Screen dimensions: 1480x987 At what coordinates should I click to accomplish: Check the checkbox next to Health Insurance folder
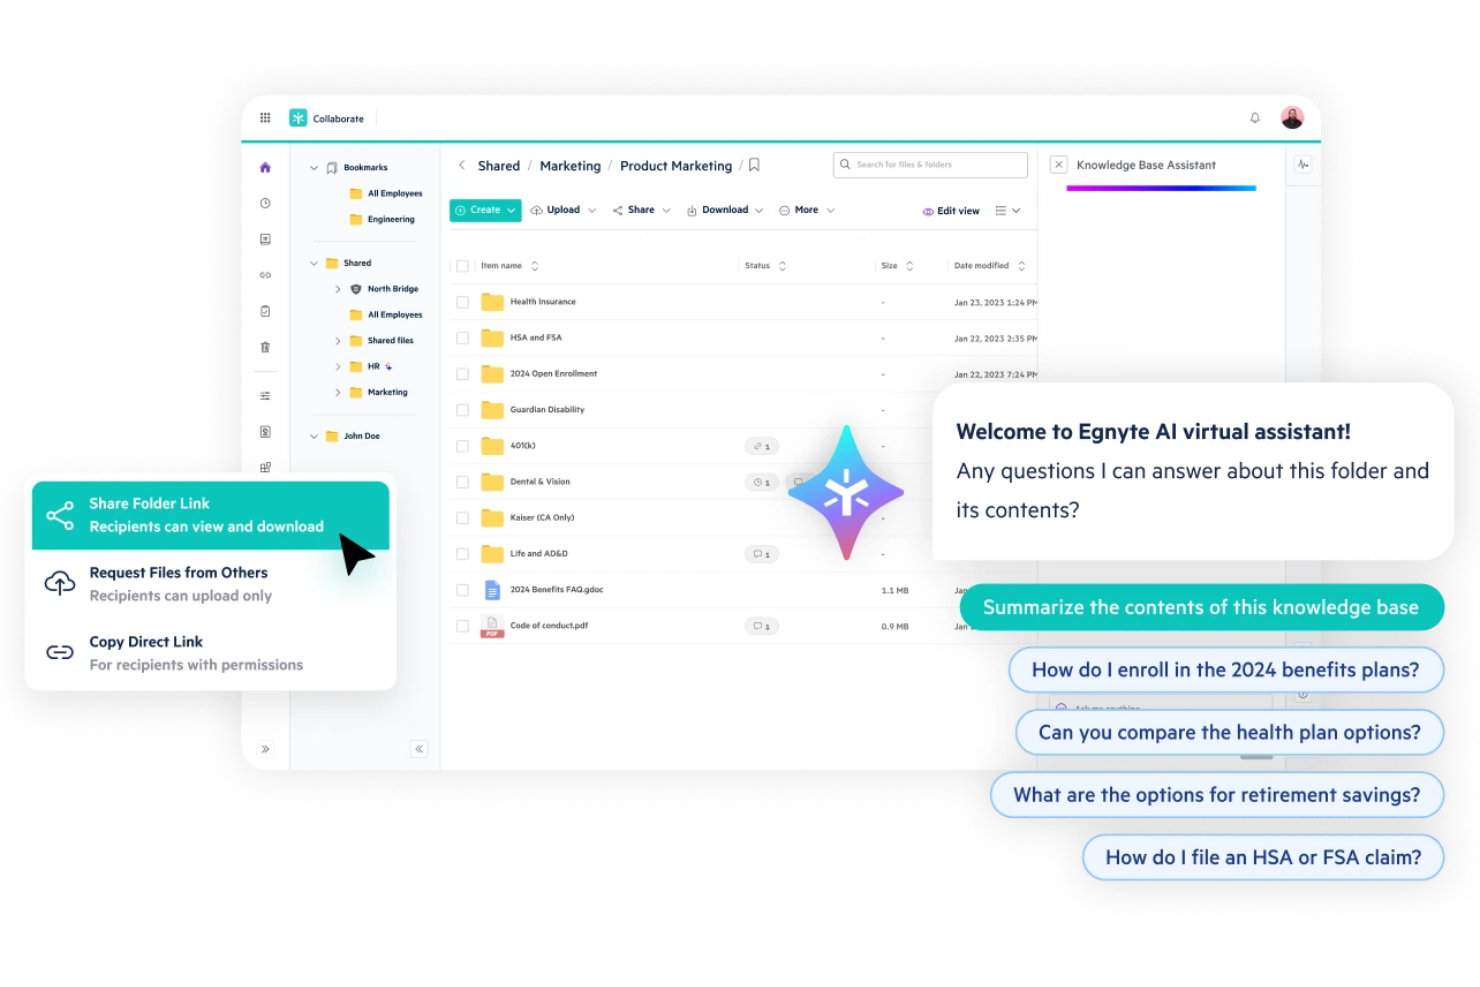462,301
